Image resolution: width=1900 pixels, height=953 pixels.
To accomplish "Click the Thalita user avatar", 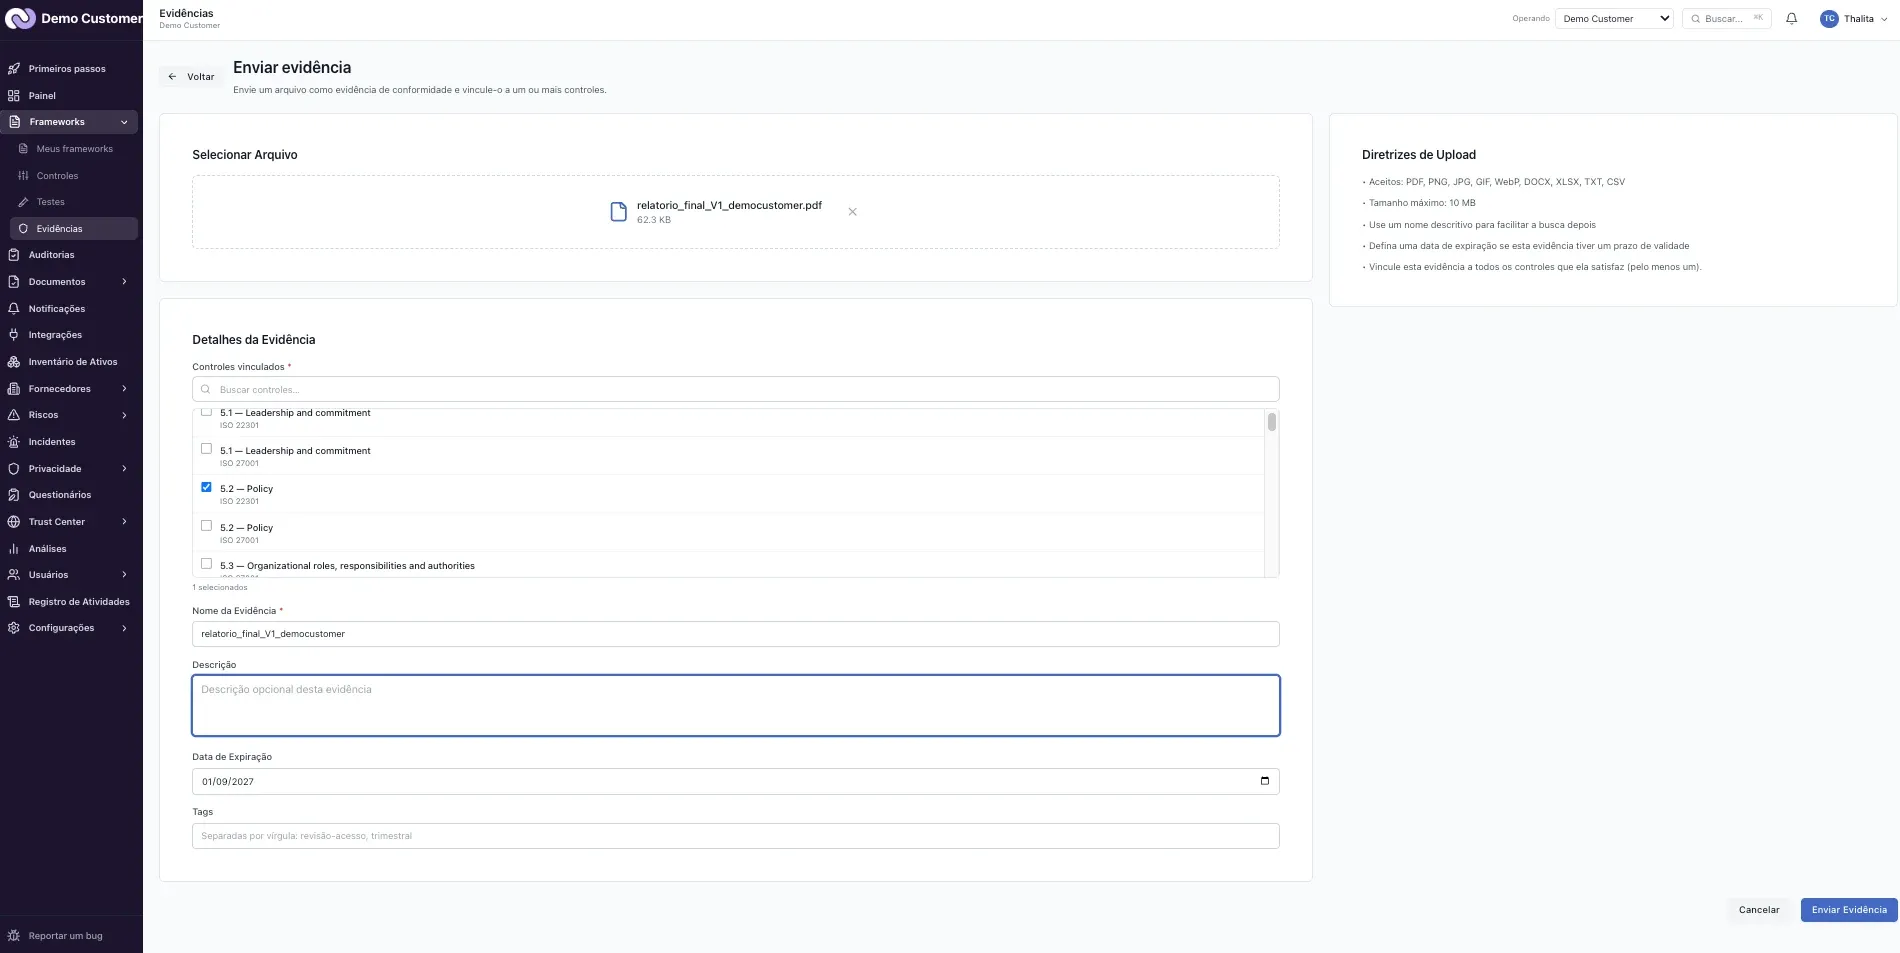I will click(x=1829, y=18).
